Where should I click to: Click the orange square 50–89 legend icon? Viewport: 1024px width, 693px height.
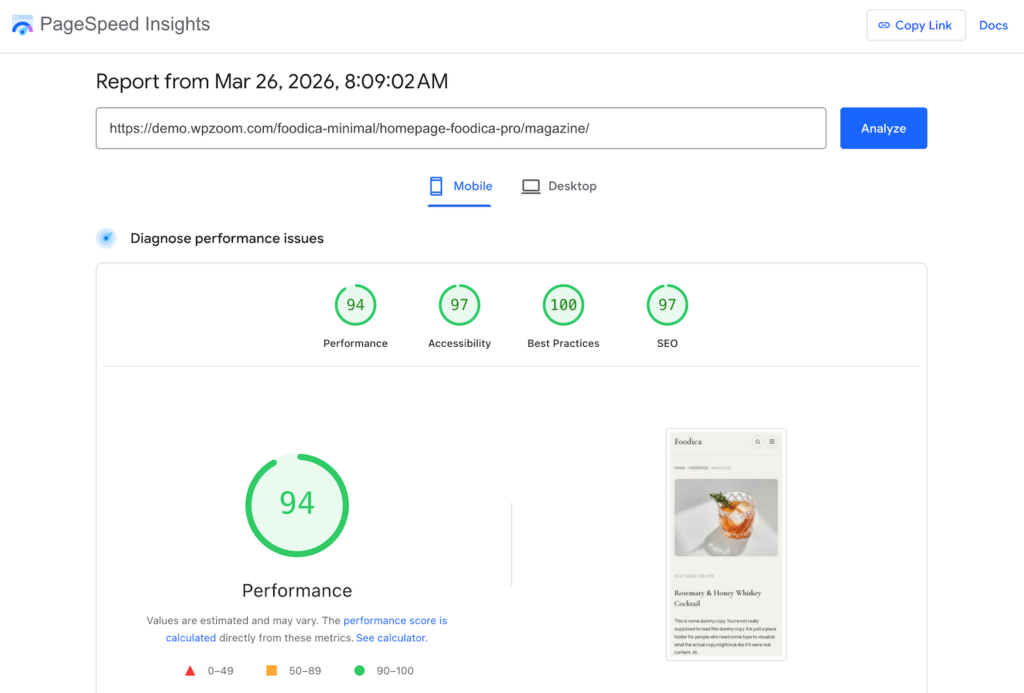point(271,670)
